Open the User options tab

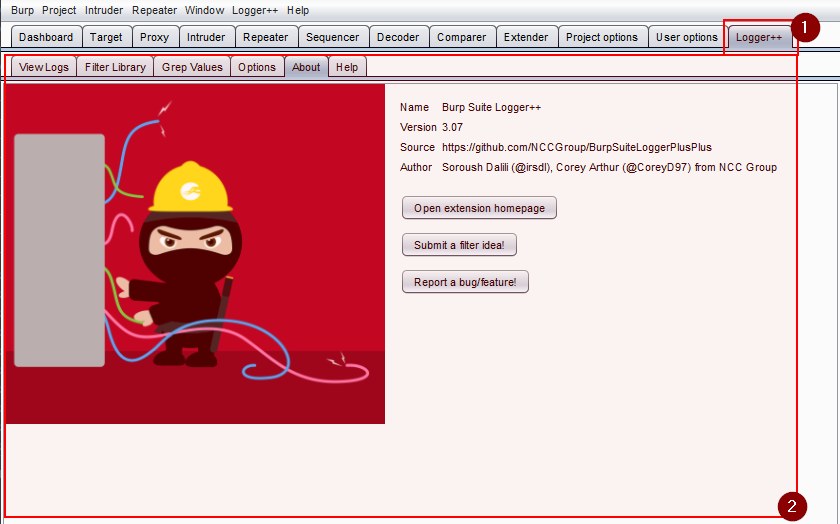pyautogui.click(x=687, y=37)
